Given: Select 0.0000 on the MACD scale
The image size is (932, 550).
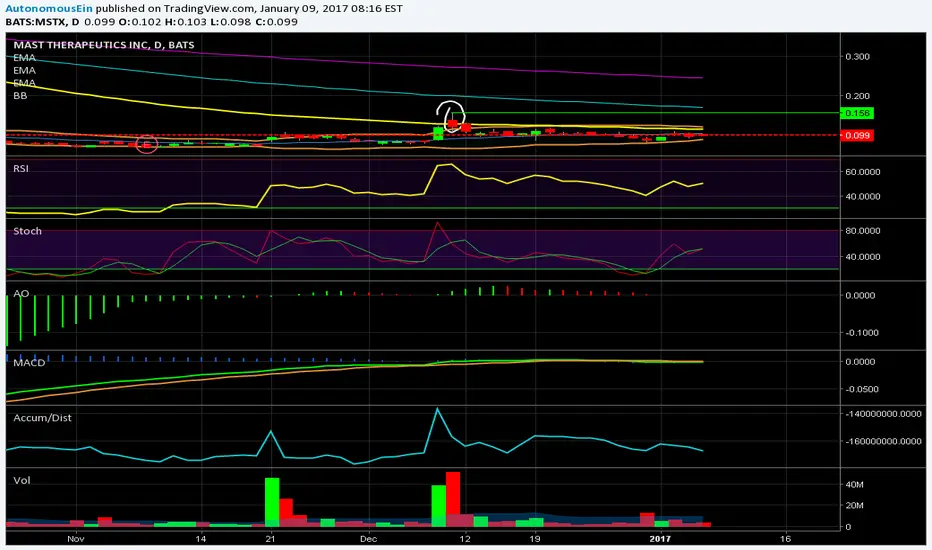Looking at the screenshot, I should click(860, 362).
